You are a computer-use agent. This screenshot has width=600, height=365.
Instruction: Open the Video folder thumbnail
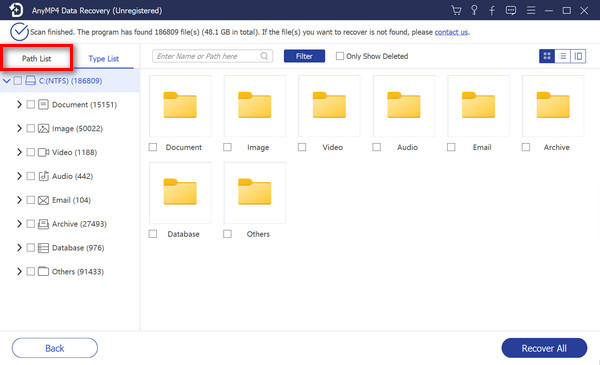tap(329, 106)
